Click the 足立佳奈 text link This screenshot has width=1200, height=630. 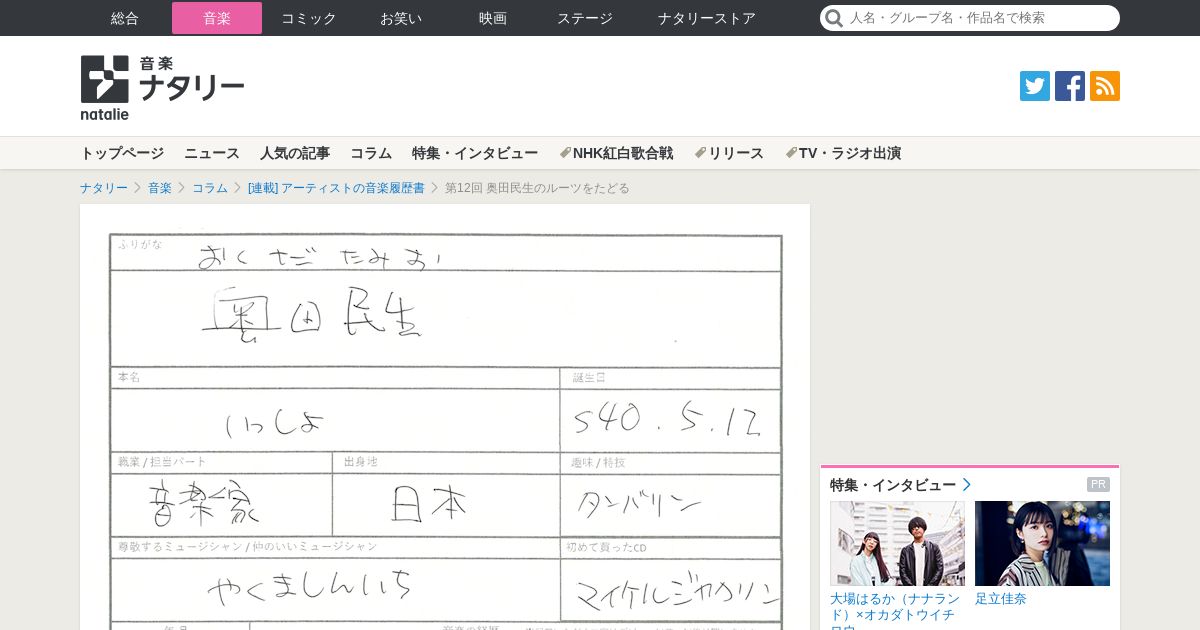(x=1001, y=599)
